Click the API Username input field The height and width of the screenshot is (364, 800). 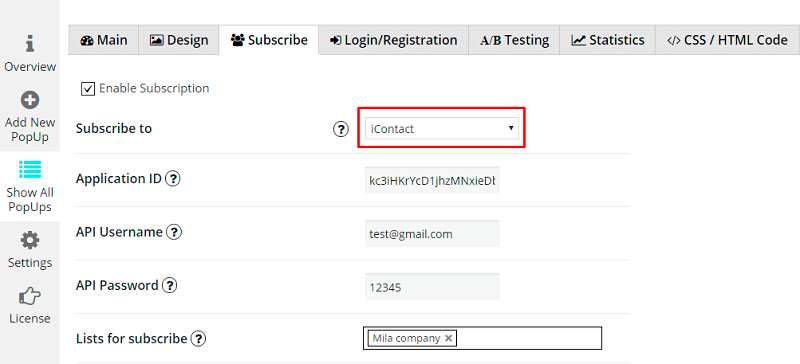point(432,234)
